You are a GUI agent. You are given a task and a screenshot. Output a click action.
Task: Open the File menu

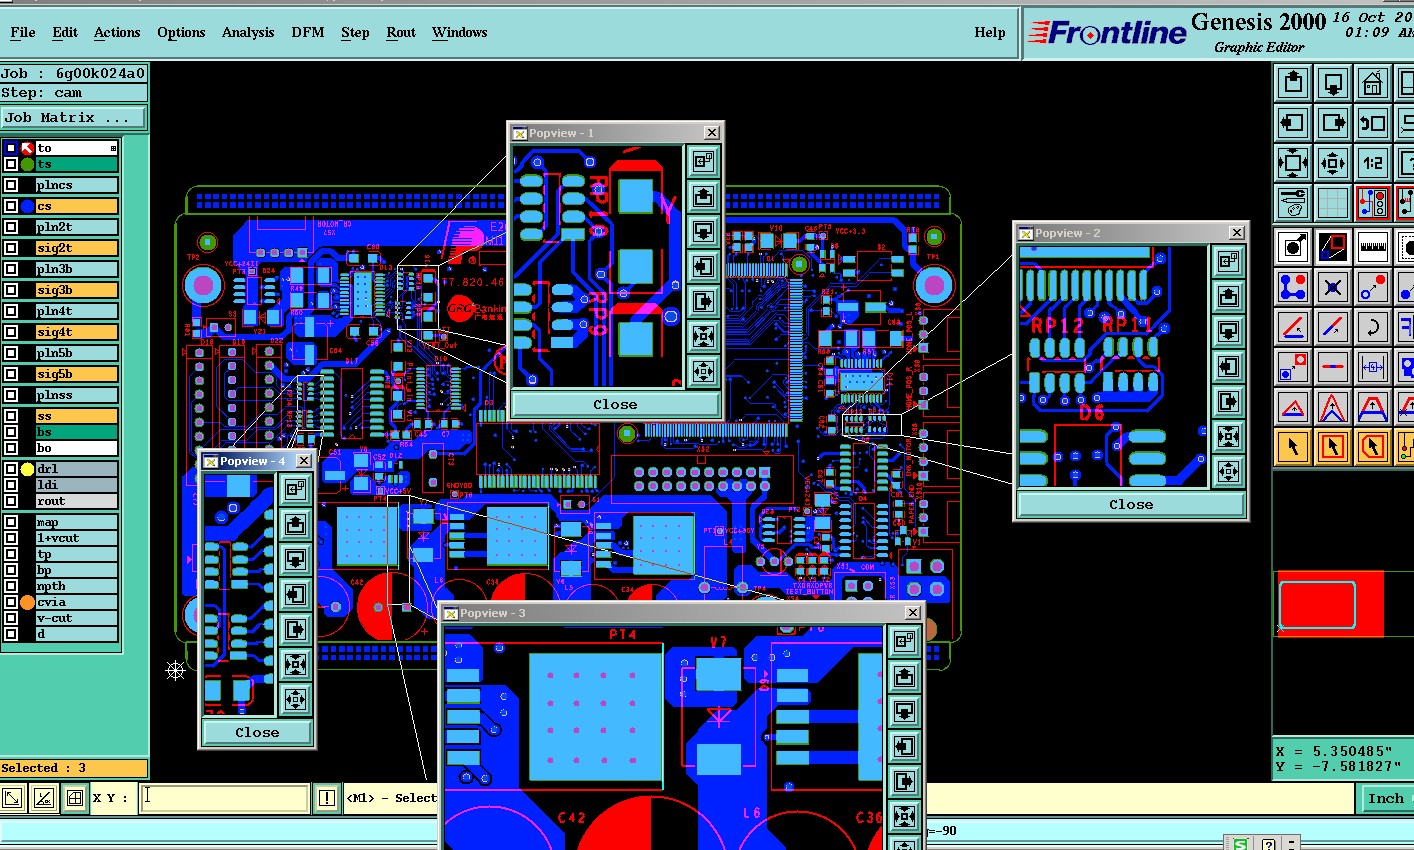coord(23,32)
